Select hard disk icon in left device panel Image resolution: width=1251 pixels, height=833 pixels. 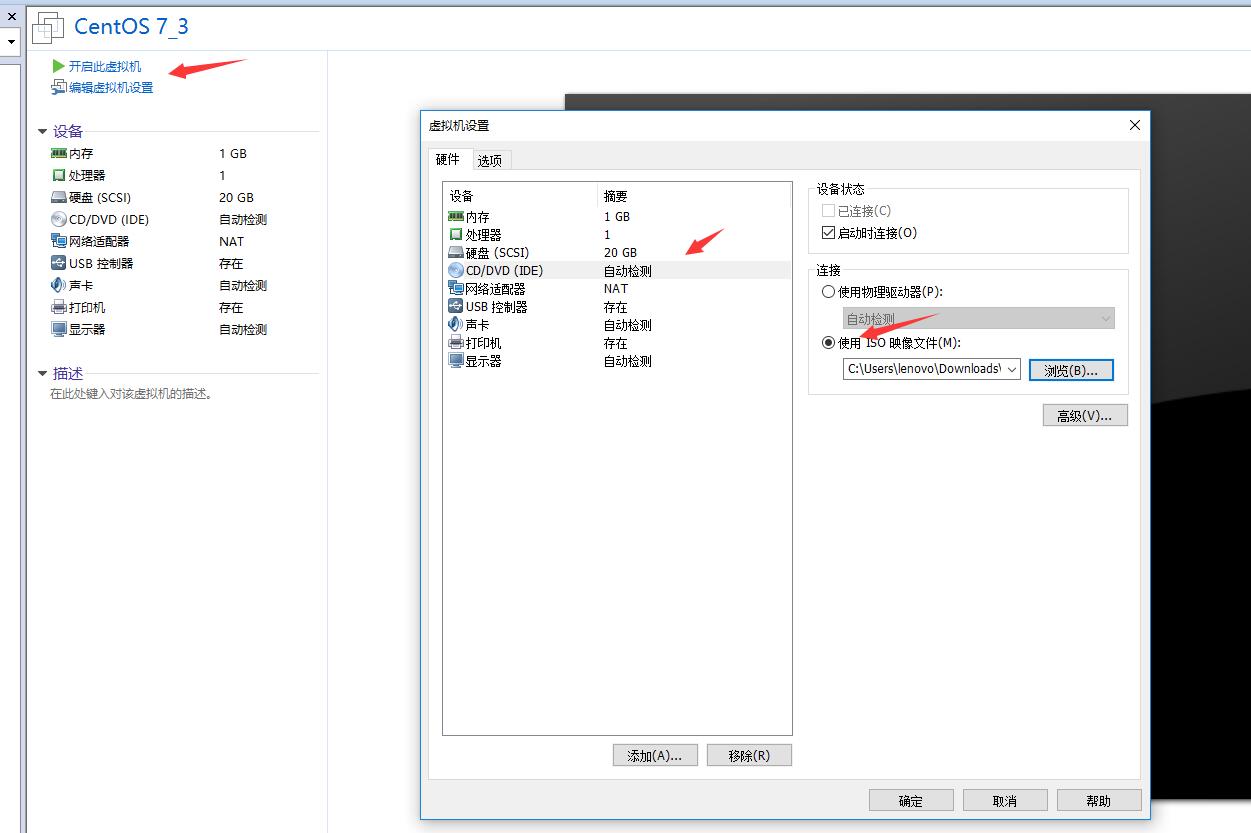point(59,197)
